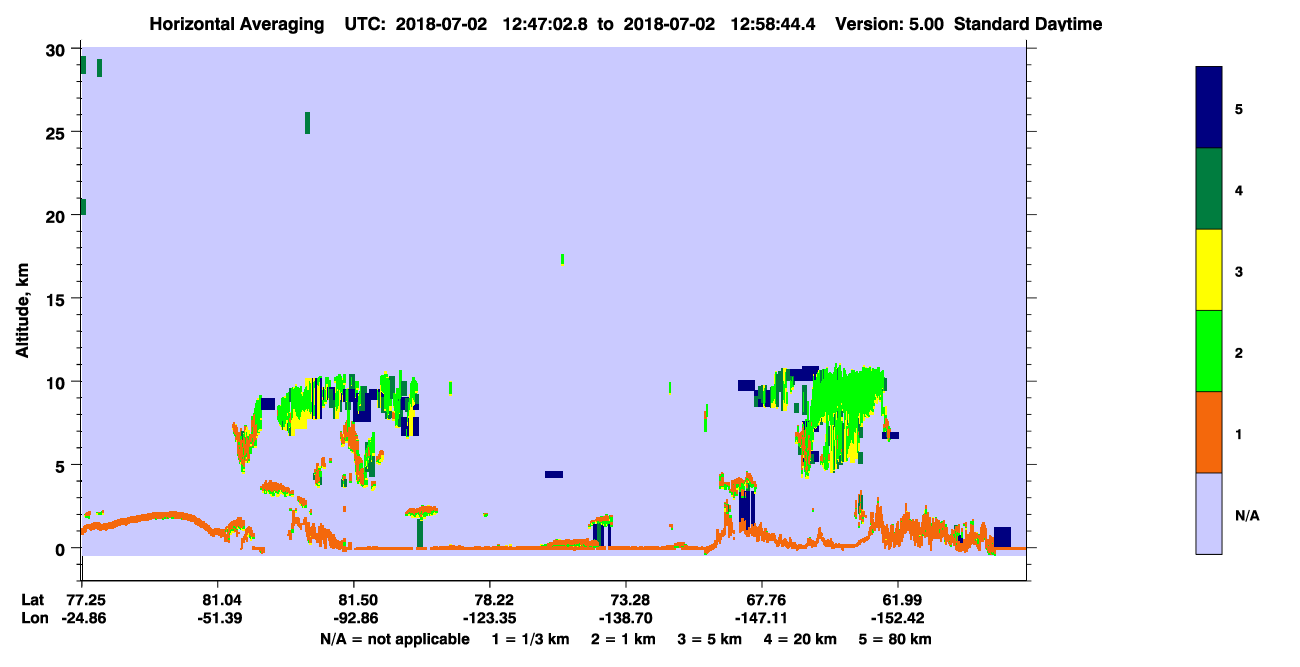The width and height of the screenshot is (1300, 667).
Task: Click longitude value '-24.86'
Action: (x=85, y=618)
